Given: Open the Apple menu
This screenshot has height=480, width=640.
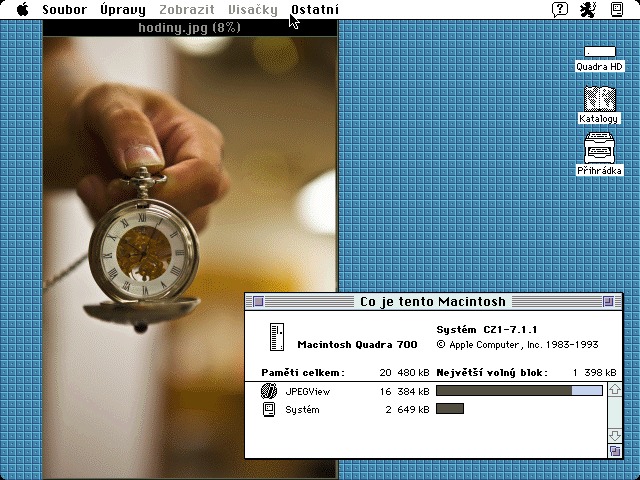Looking at the screenshot, I should pyautogui.click(x=22, y=10).
